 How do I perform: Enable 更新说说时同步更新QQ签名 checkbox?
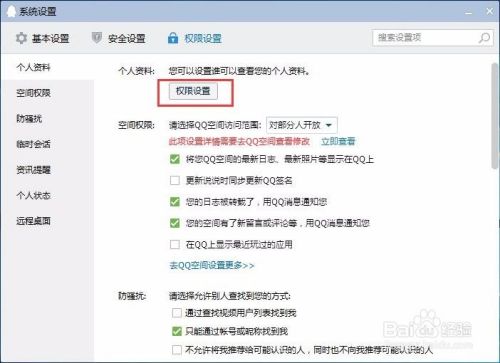point(175,180)
